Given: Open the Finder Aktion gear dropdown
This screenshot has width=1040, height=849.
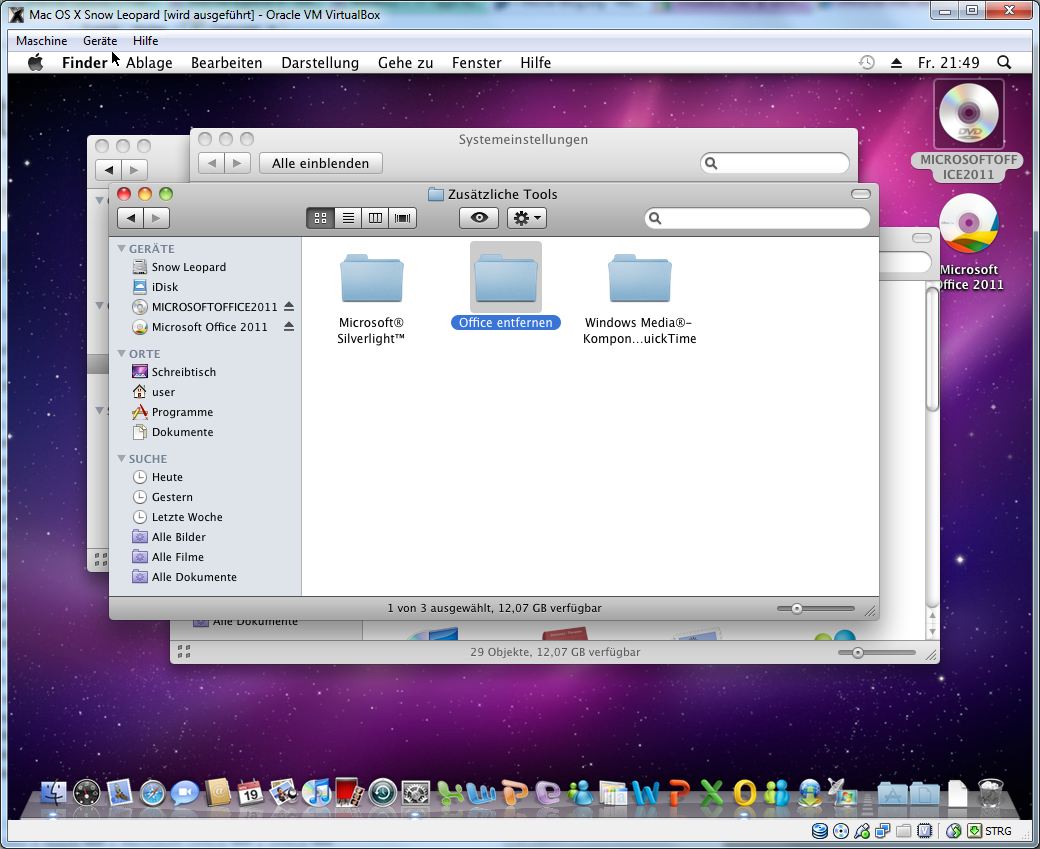Looking at the screenshot, I should tap(526, 217).
